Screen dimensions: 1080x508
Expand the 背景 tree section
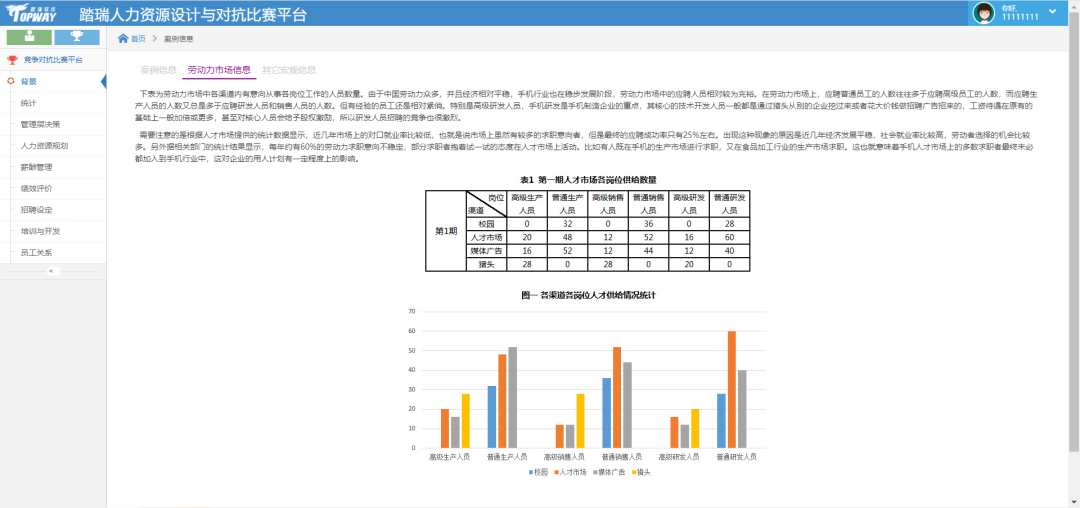(x=30, y=81)
